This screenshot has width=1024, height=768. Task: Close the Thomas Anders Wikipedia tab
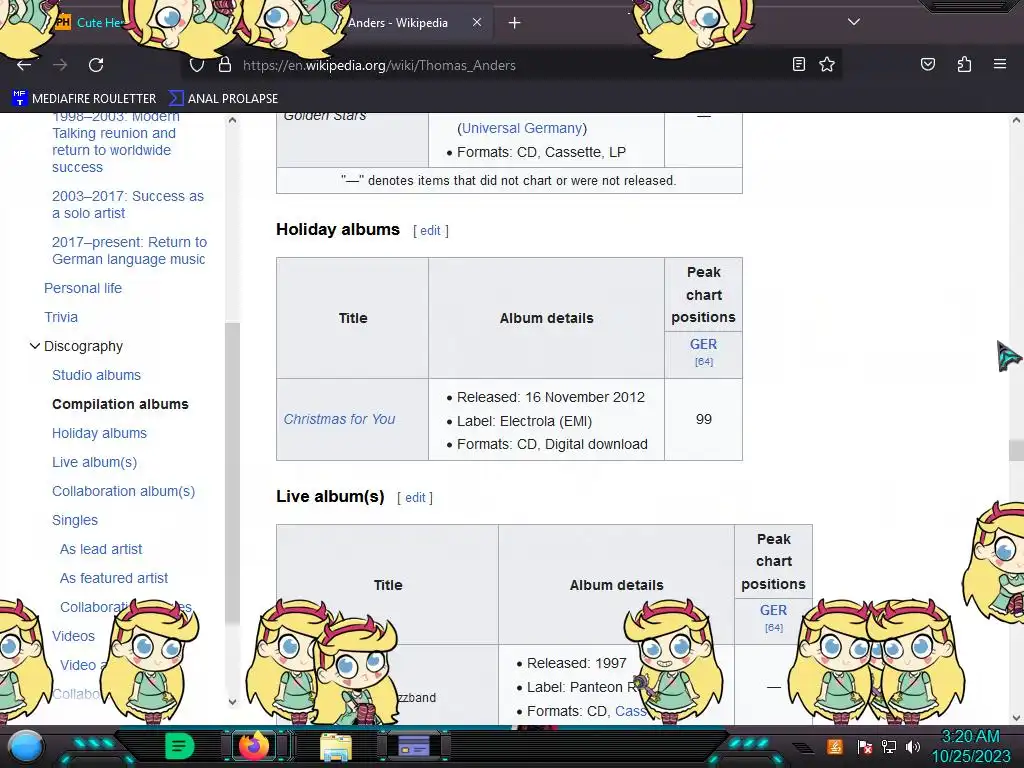(477, 22)
